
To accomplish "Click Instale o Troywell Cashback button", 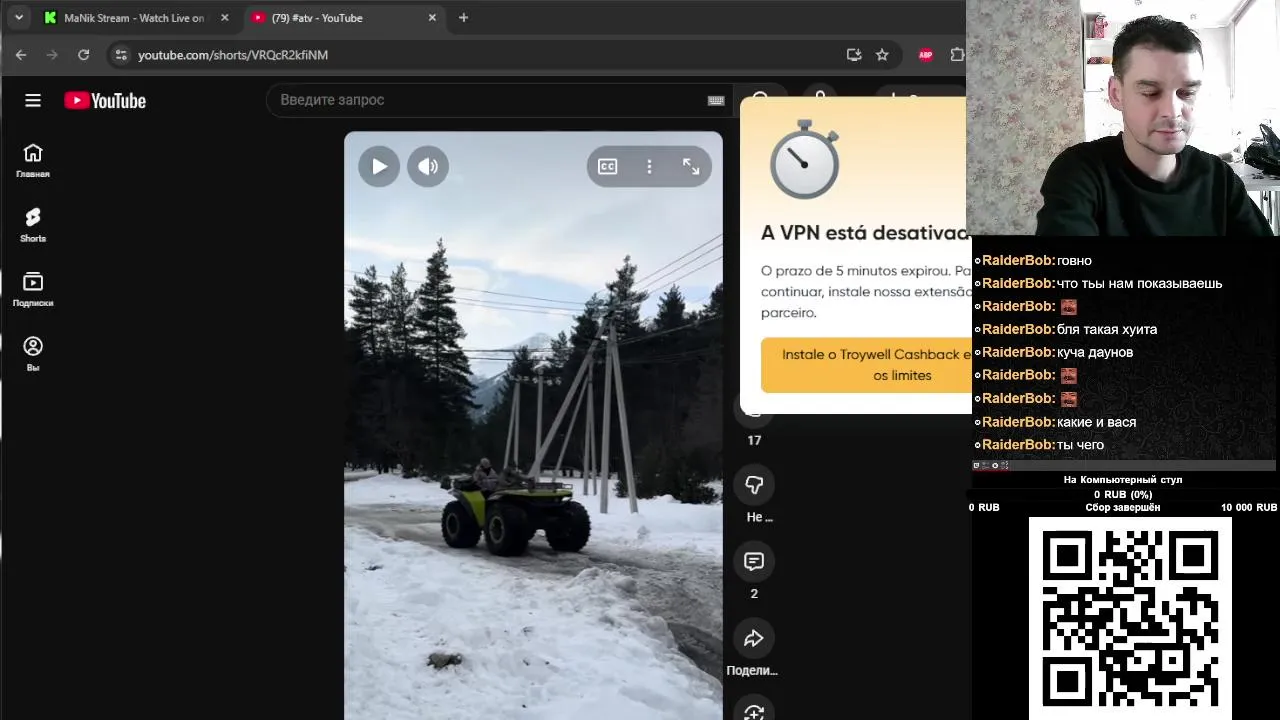I will pos(866,365).
